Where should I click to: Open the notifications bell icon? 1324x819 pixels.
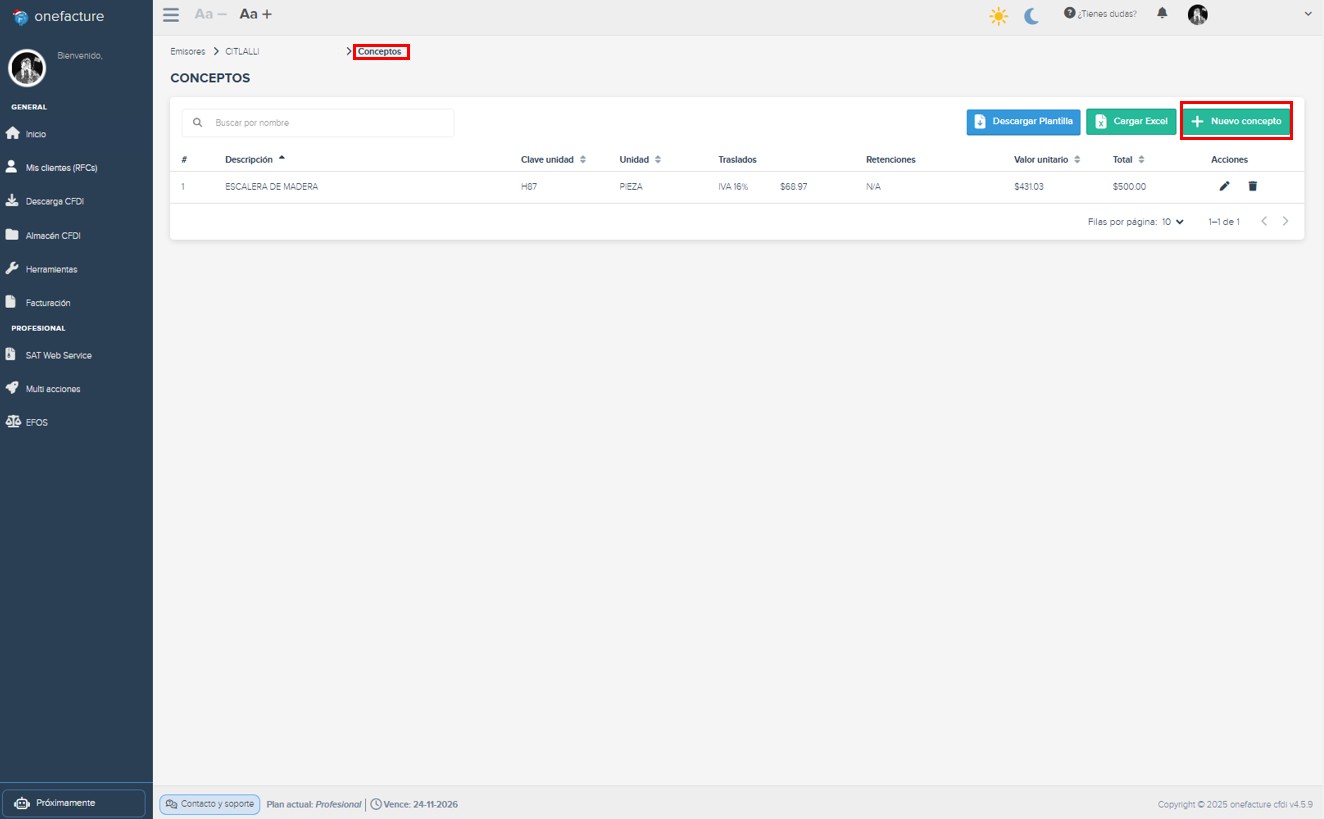coord(1161,13)
